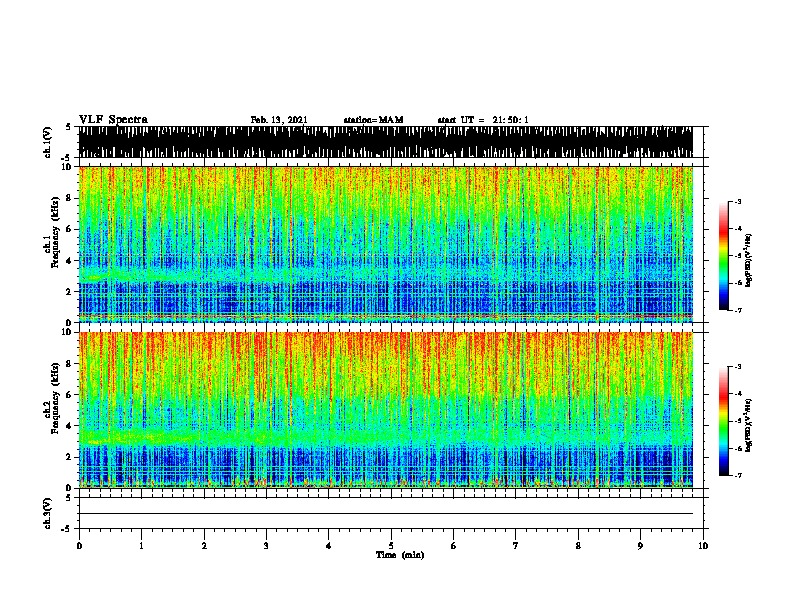Click the ch.1 waveform panel at top

pyautogui.click(x=386, y=142)
